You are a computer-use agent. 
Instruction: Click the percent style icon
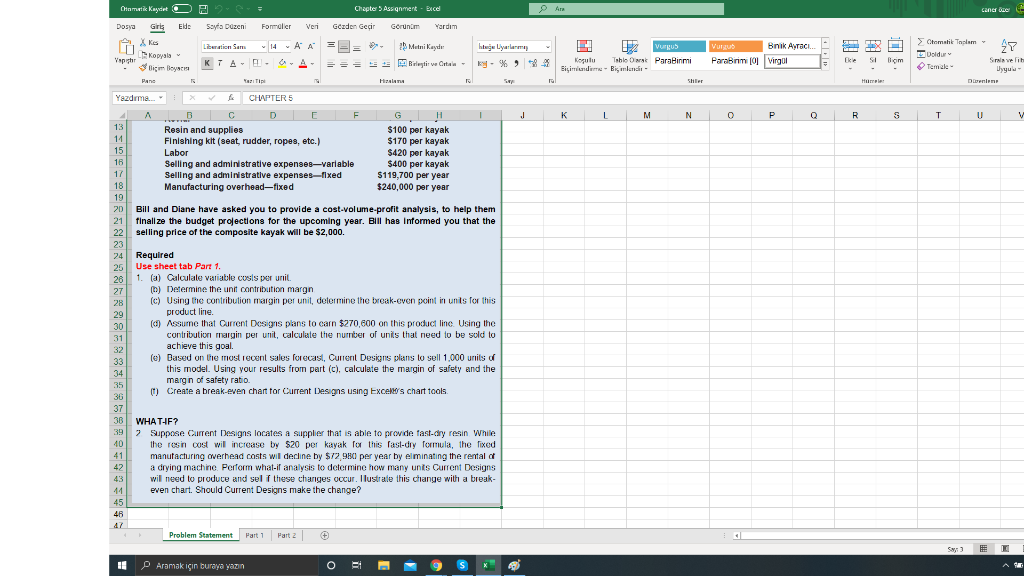504,64
